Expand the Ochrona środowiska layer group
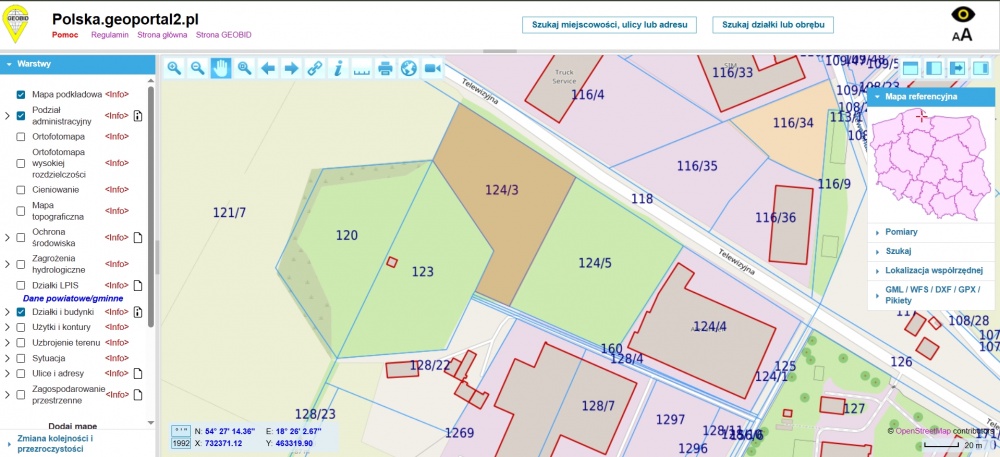 pos(7,238)
